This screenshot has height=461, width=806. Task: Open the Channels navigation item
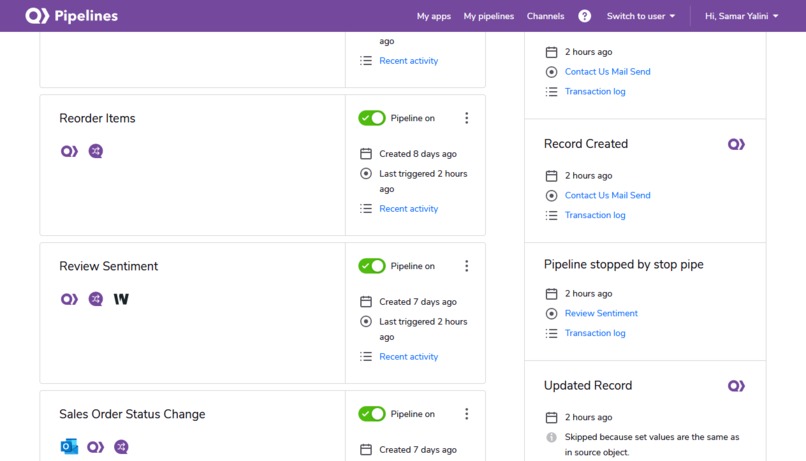click(x=545, y=16)
